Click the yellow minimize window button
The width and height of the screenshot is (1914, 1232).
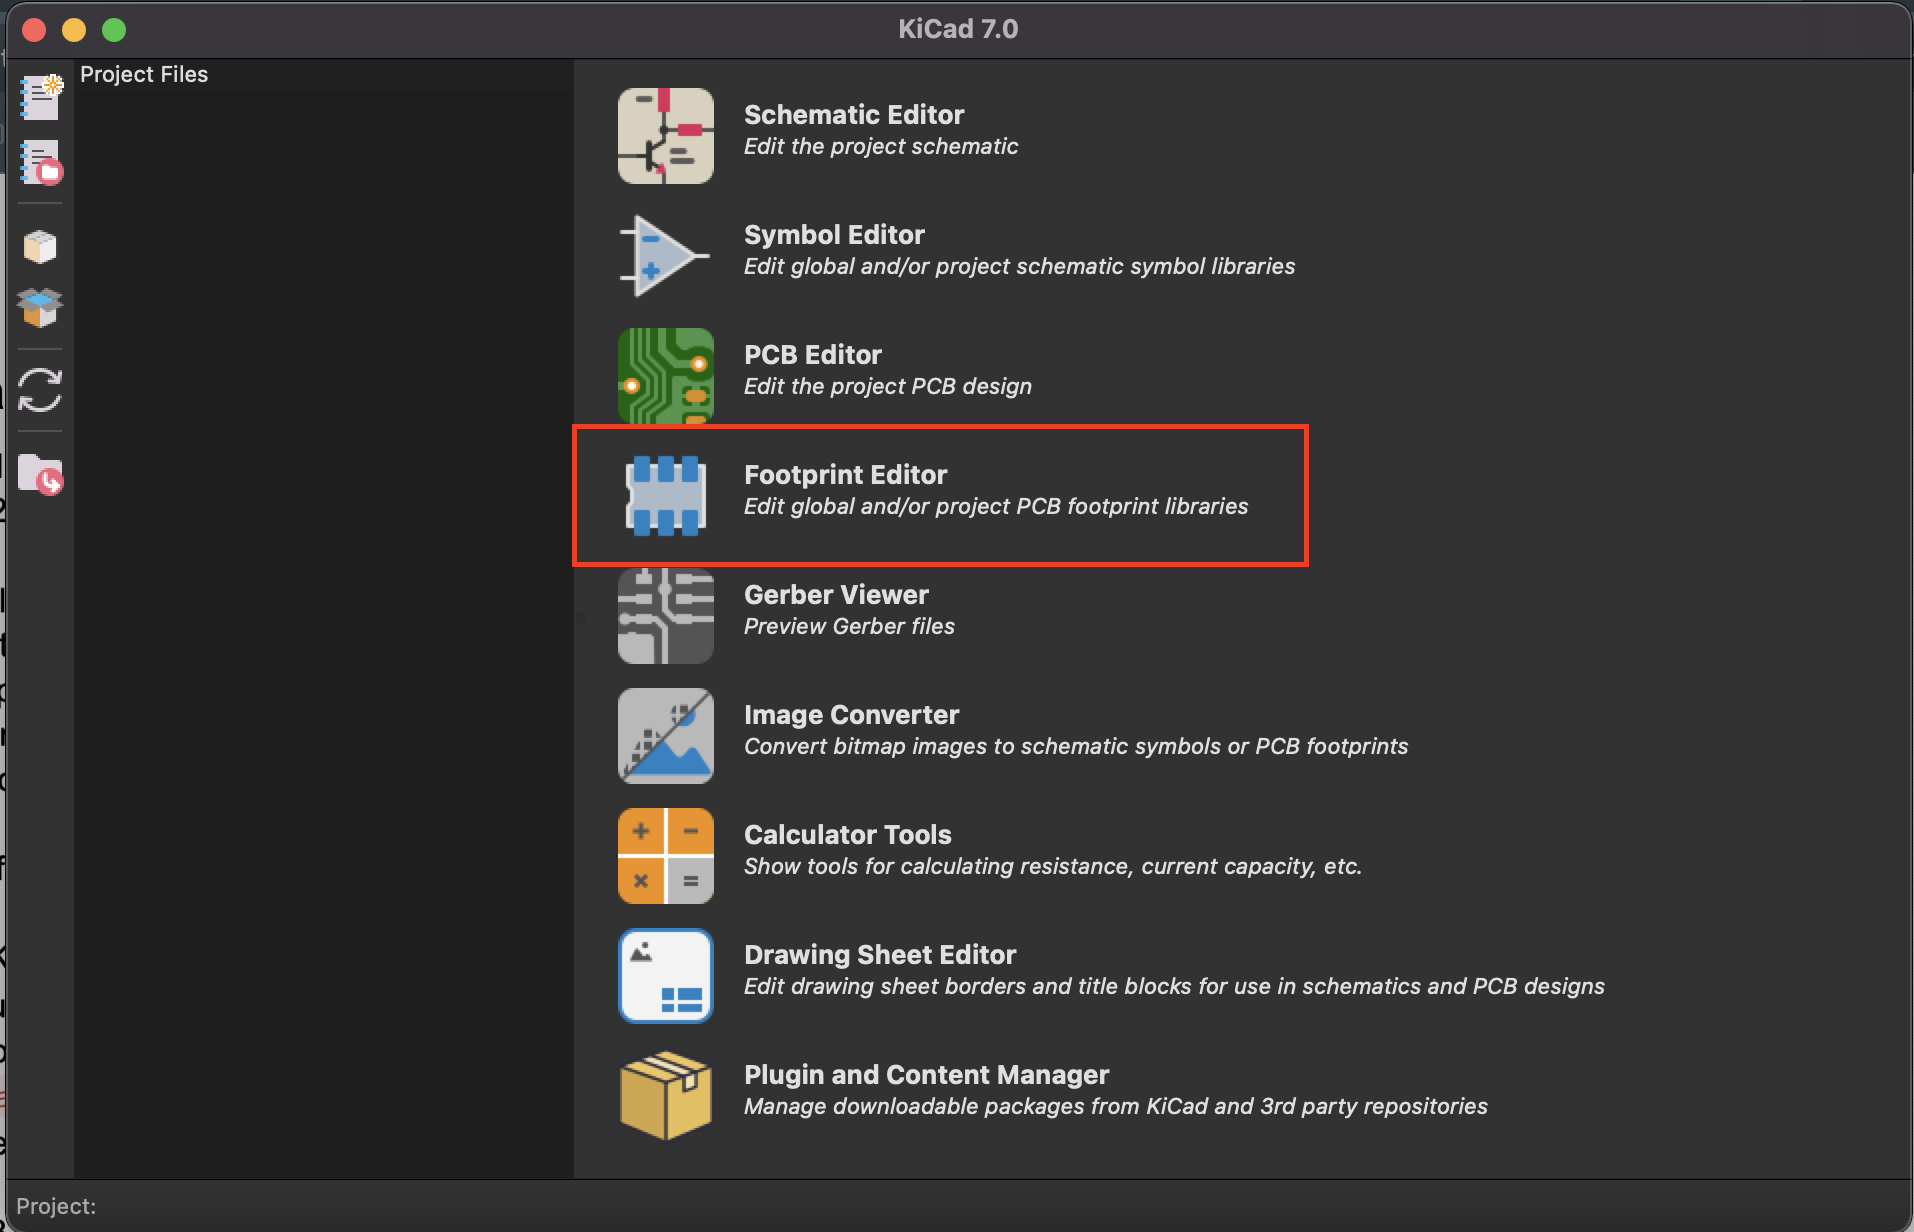(74, 30)
